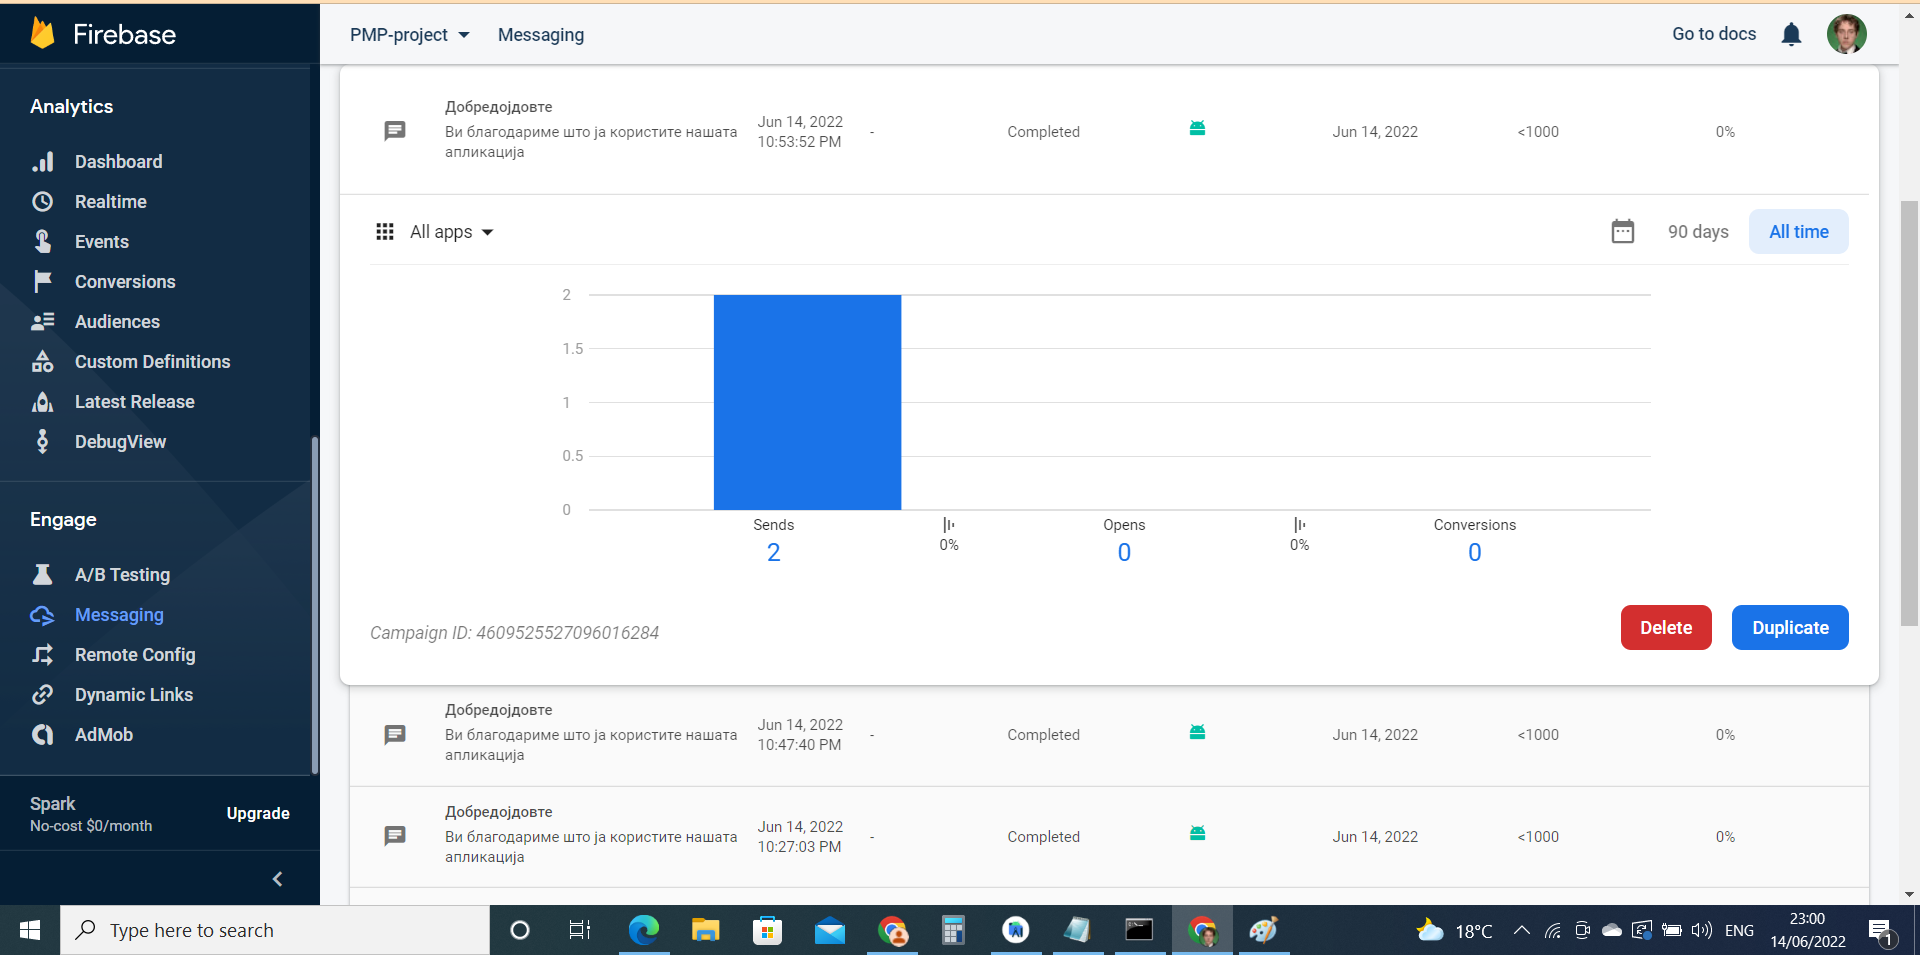This screenshot has width=1928, height=959.
Task: Click the Upgrade plan button
Action: click(259, 814)
